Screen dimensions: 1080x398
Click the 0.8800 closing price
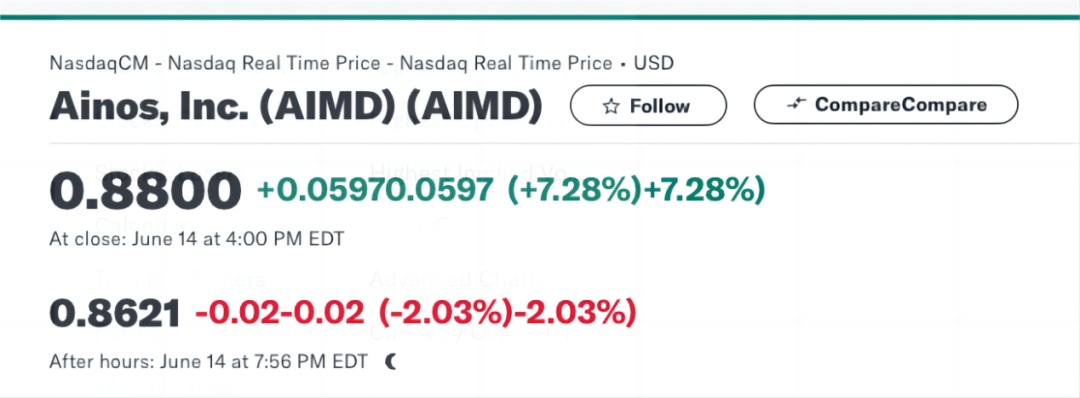point(145,191)
